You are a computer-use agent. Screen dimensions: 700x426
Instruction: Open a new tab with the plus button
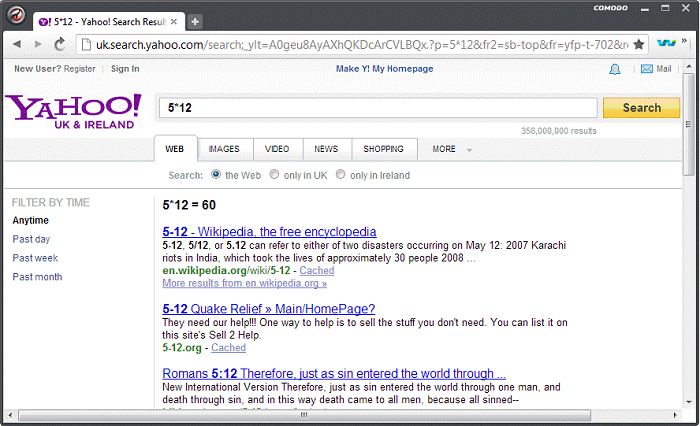click(x=195, y=21)
